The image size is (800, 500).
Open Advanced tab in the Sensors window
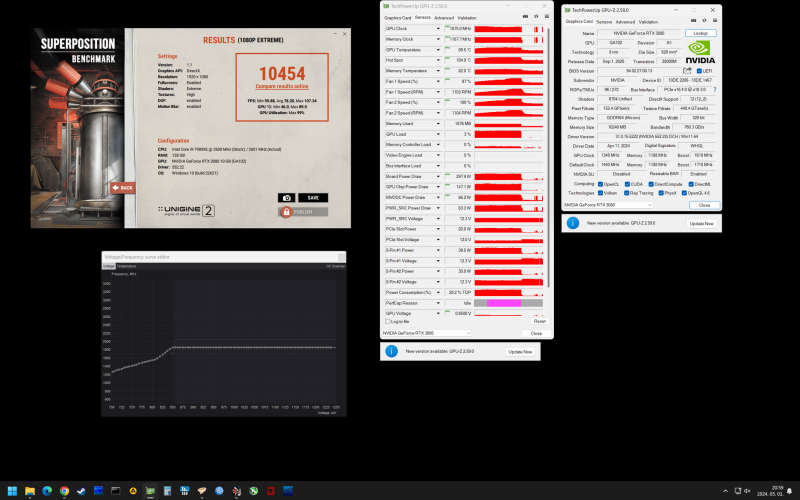[444, 17]
